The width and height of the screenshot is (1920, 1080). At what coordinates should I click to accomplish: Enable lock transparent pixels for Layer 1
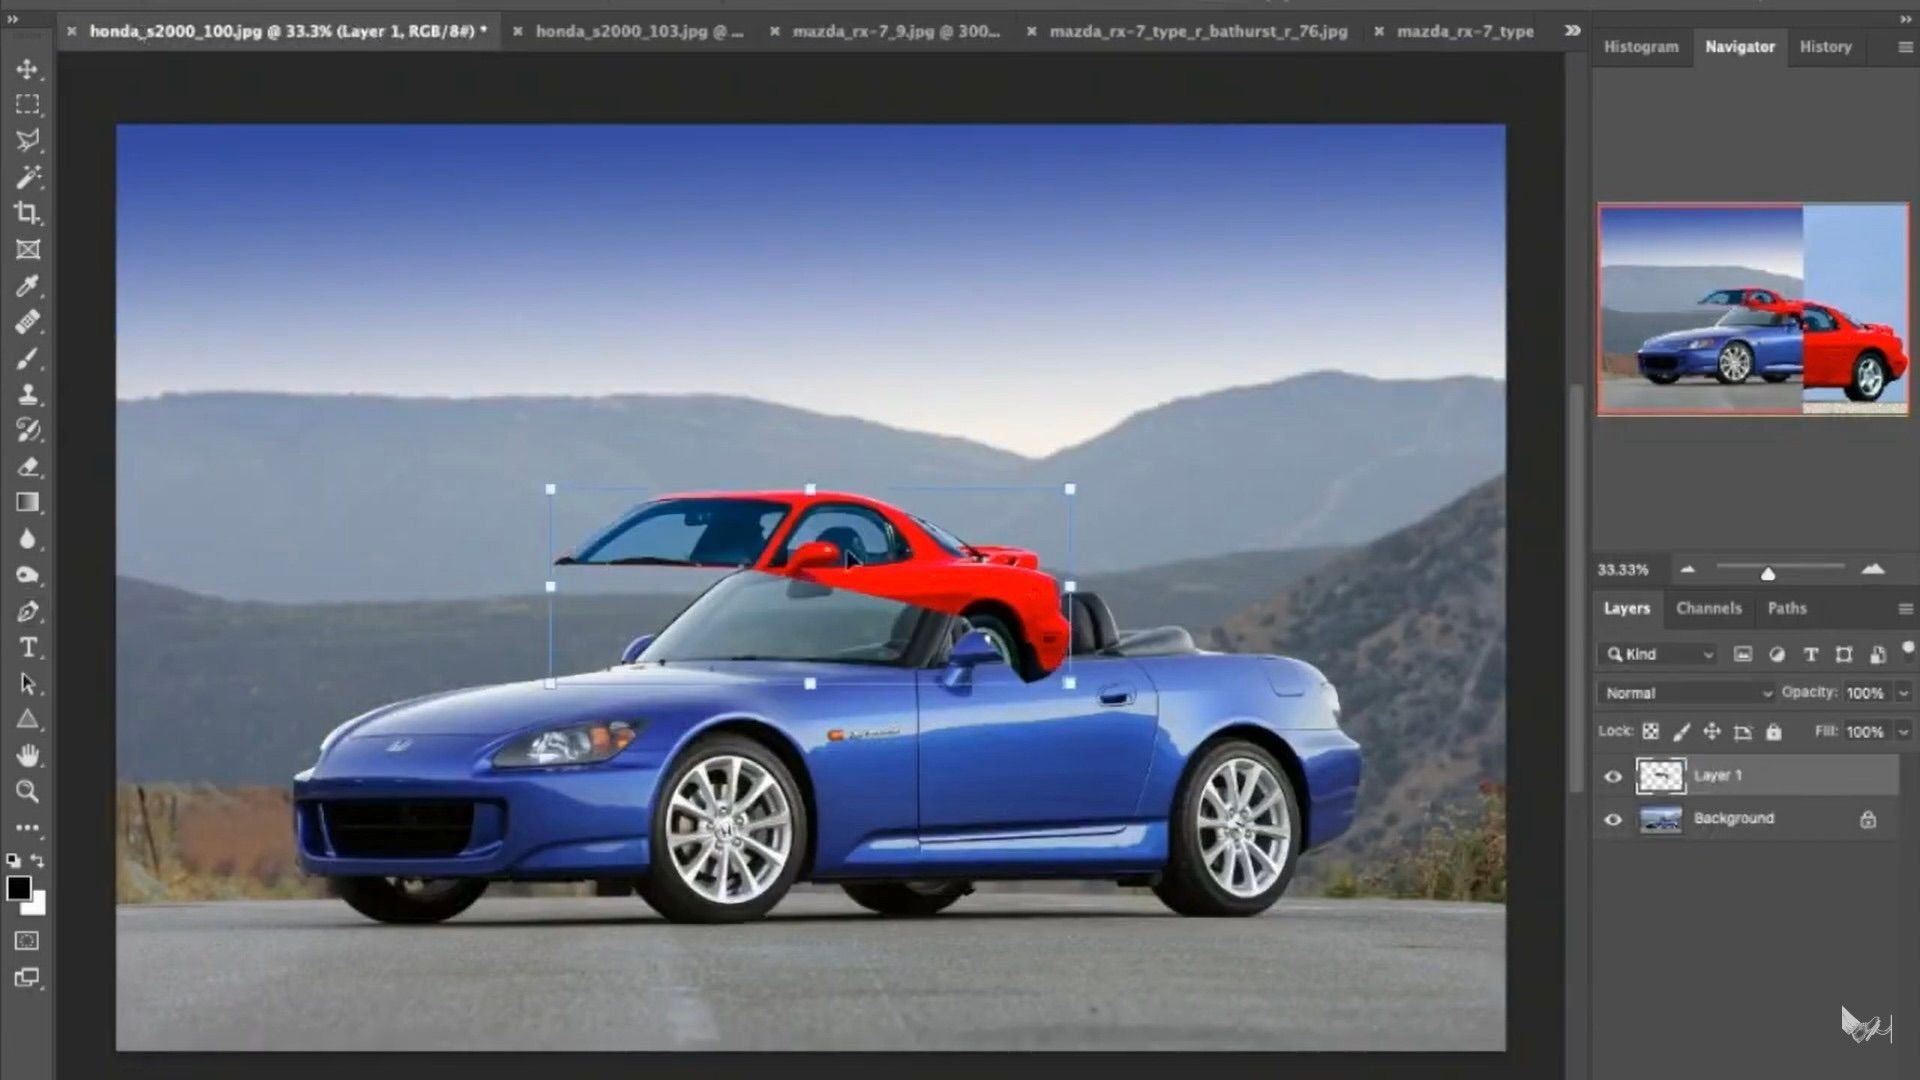click(1652, 731)
